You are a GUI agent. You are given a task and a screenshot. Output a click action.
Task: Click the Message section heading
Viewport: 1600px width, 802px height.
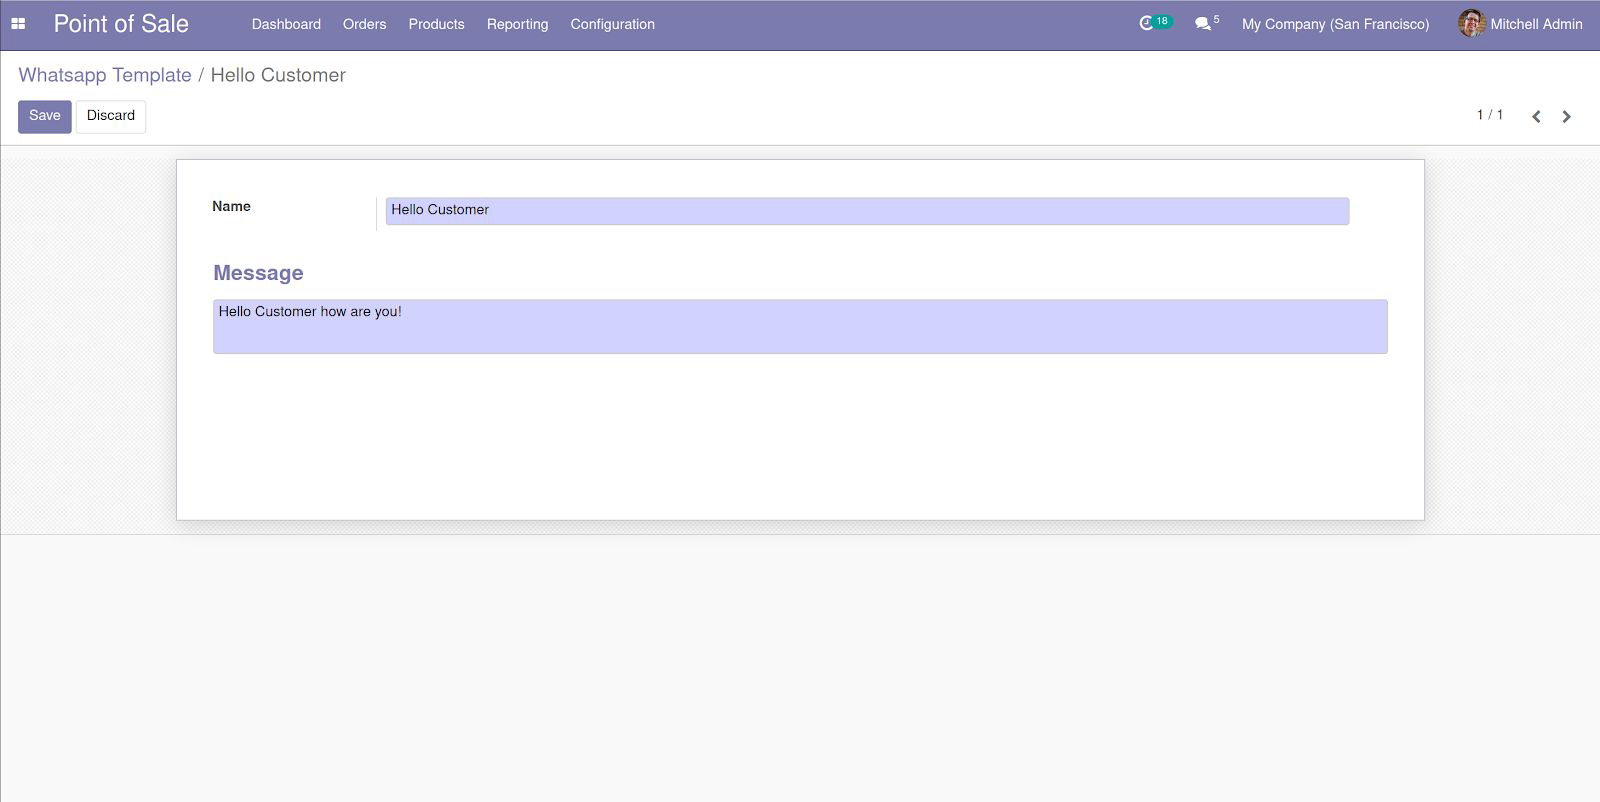click(x=258, y=273)
